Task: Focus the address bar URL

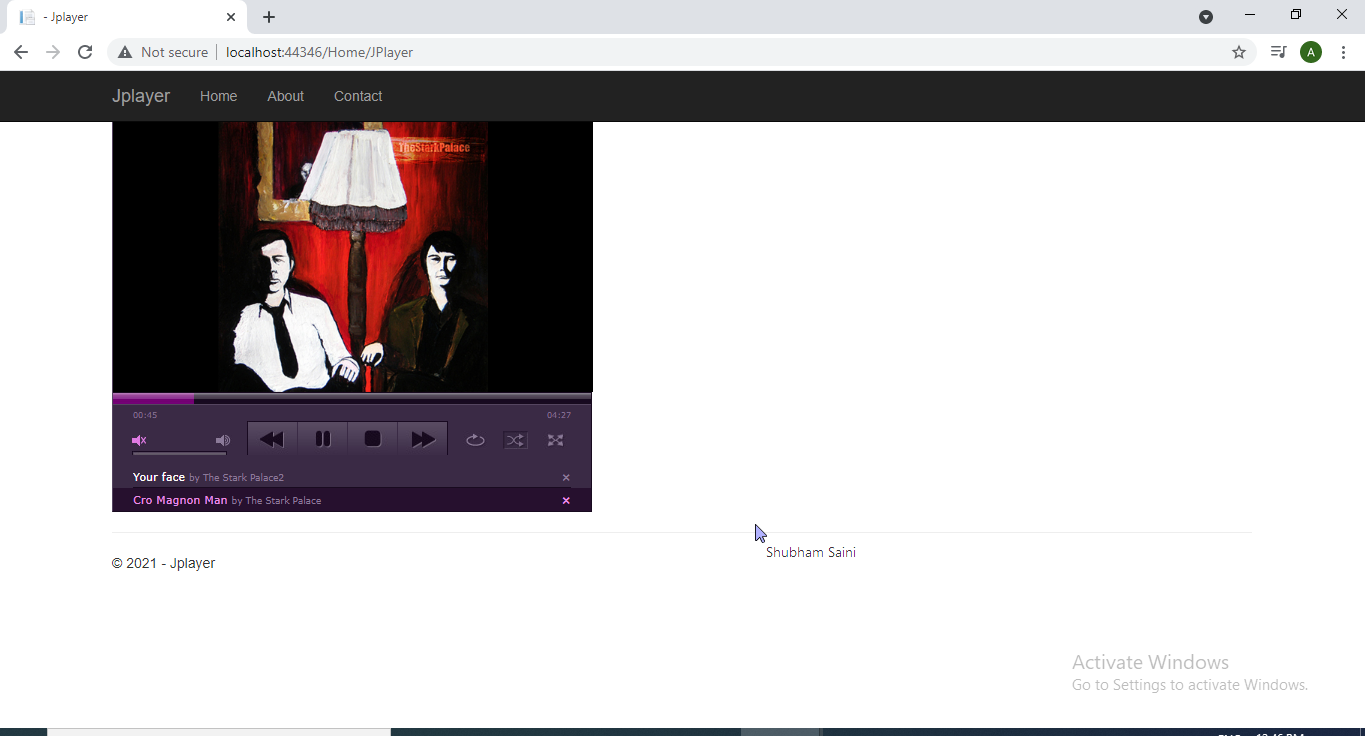Action: [319, 52]
